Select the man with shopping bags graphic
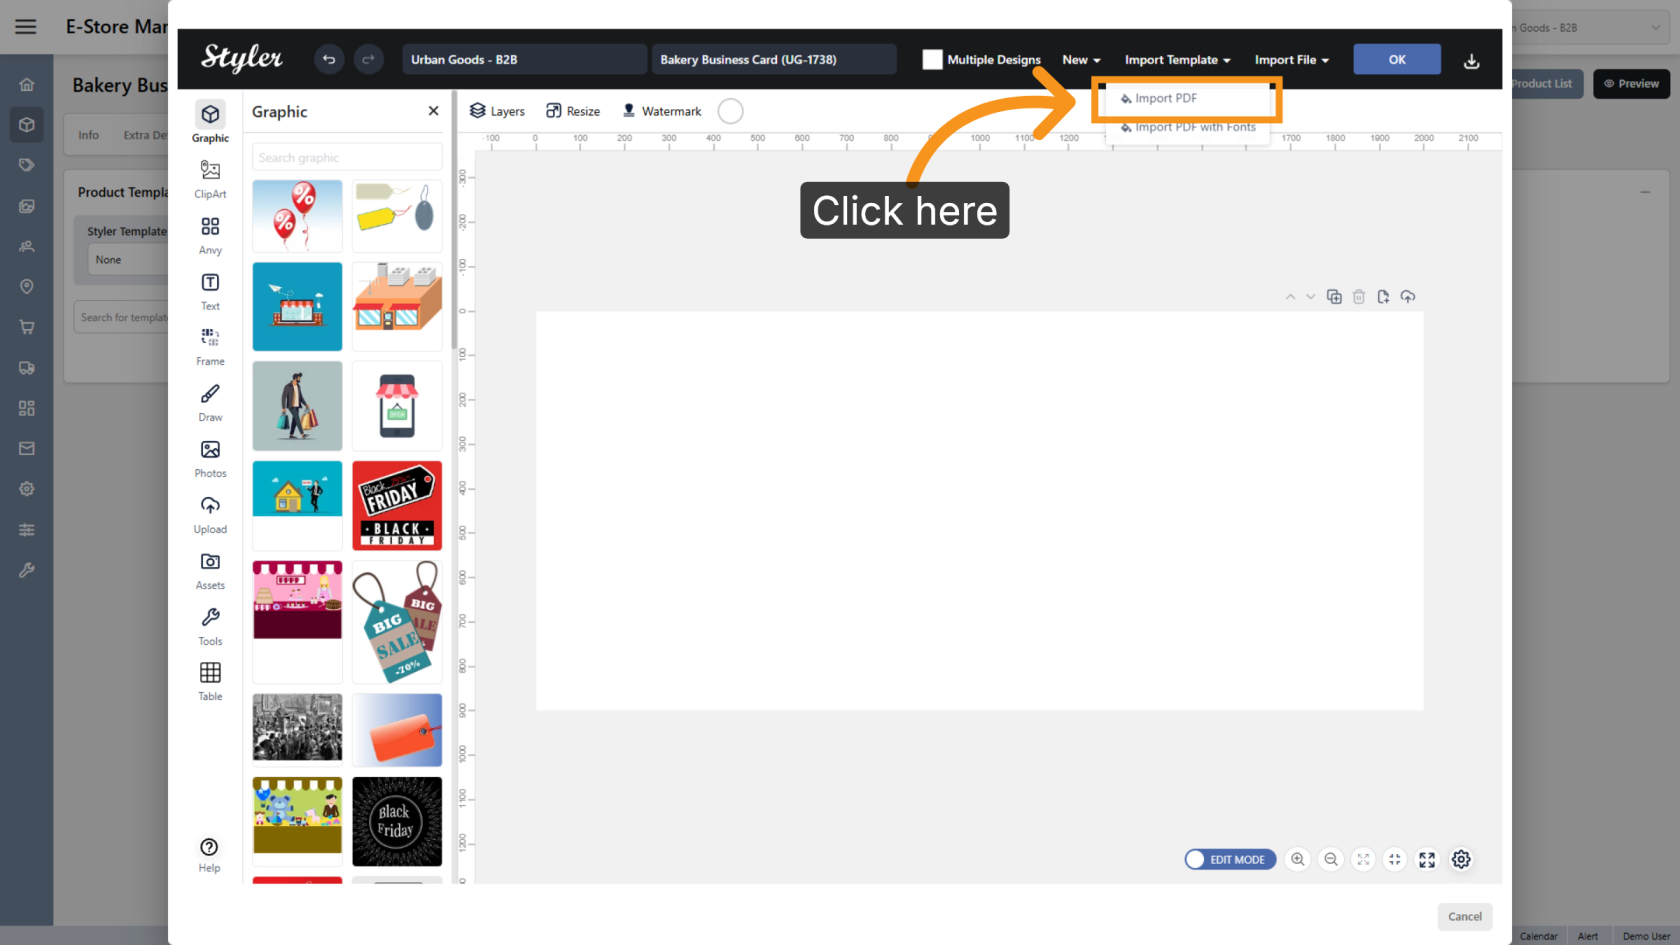The height and width of the screenshot is (945, 1680). (x=297, y=406)
